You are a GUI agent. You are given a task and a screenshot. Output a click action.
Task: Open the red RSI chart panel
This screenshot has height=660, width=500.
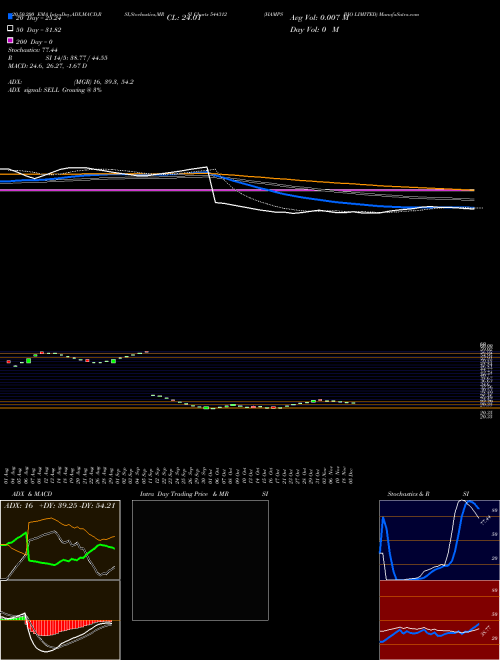tap(439, 620)
